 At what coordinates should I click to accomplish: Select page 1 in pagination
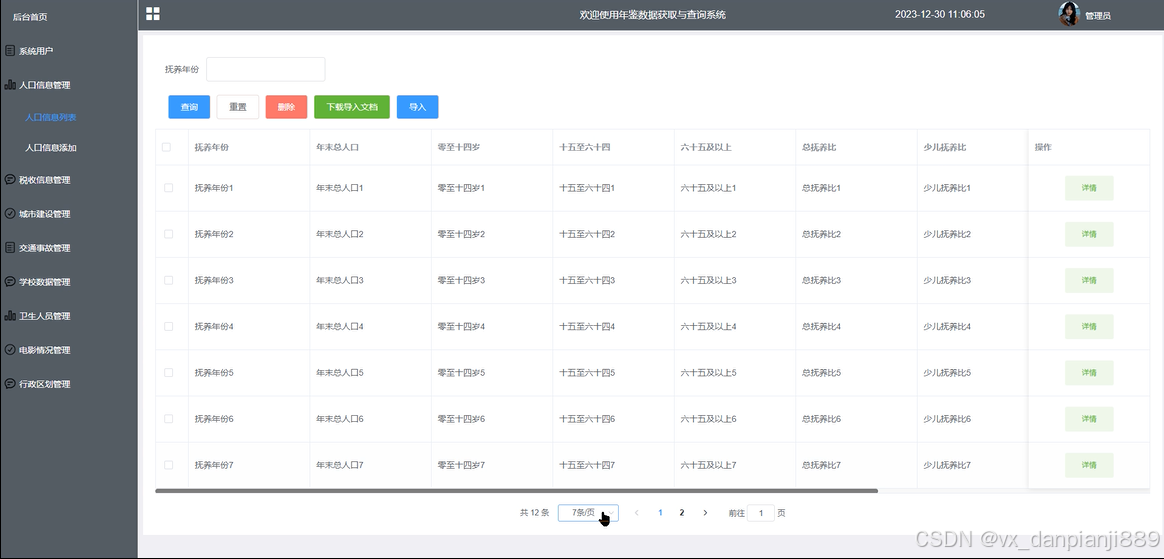point(660,512)
